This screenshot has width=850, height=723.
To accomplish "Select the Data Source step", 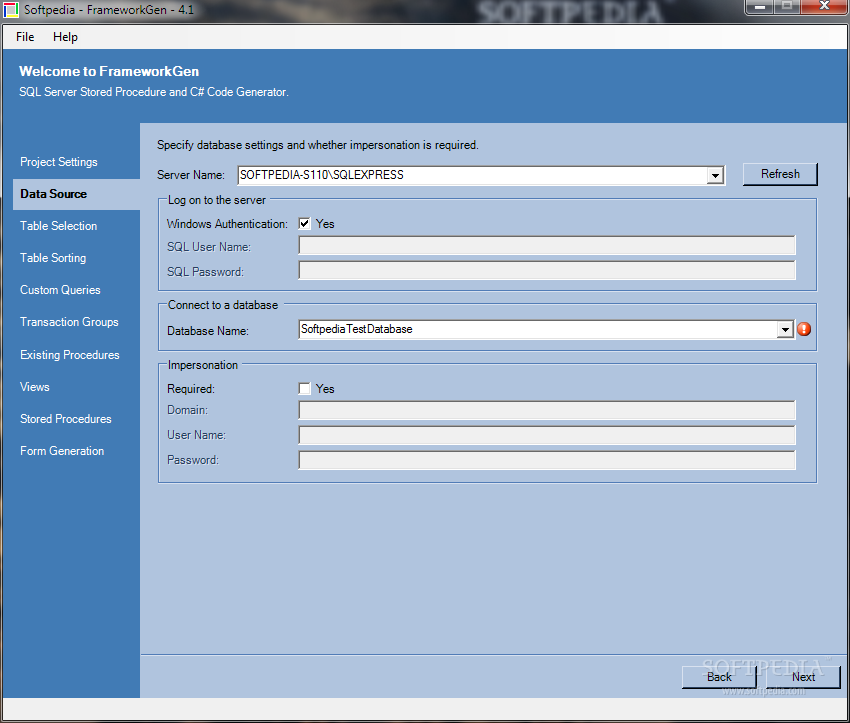I will (76, 194).
